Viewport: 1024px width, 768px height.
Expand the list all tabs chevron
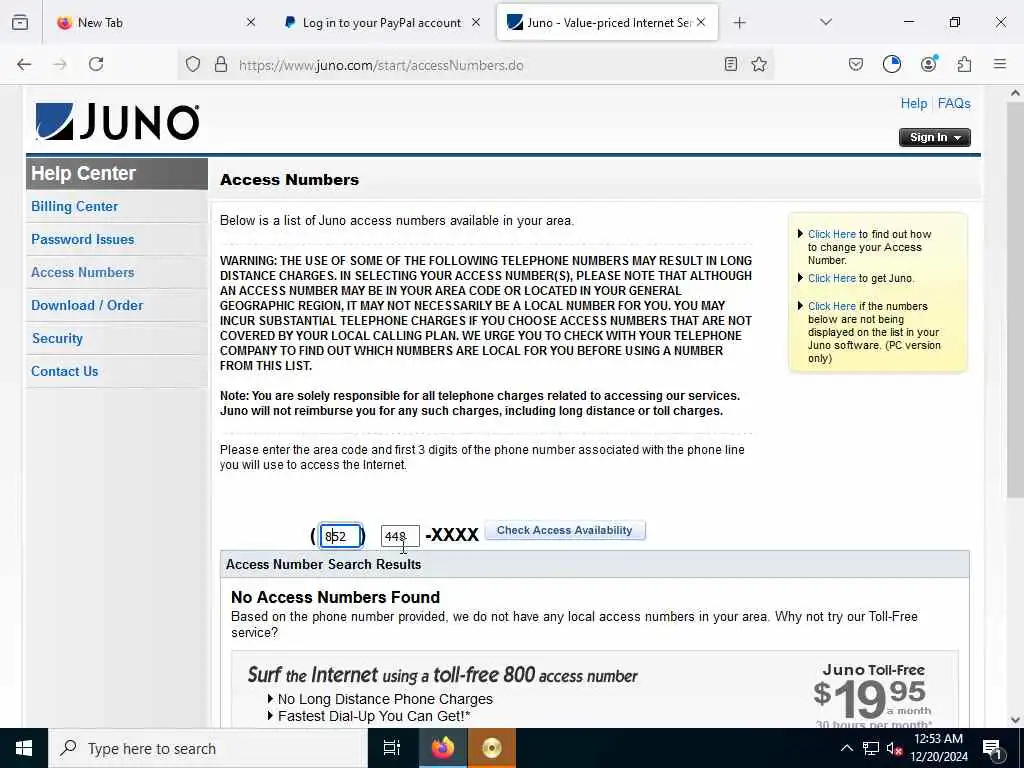click(x=826, y=22)
